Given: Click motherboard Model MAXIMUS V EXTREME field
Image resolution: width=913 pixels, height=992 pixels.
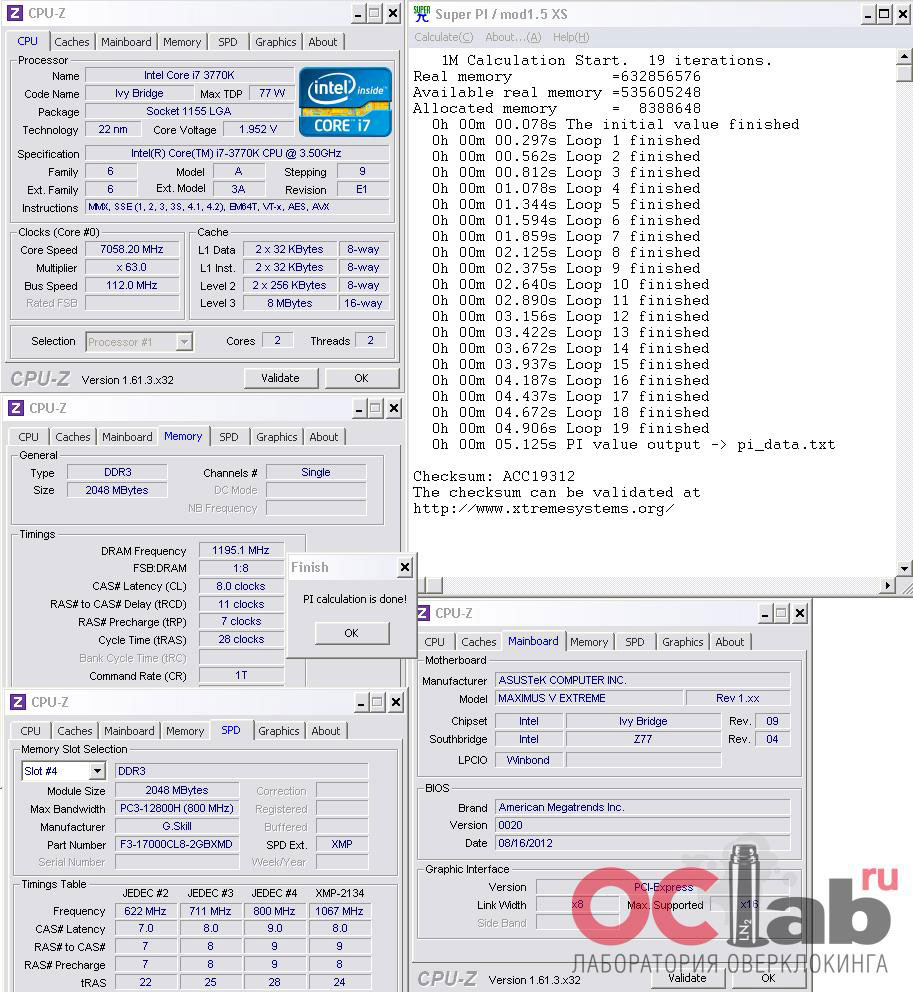Looking at the screenshot, I should tap(589, 698).
